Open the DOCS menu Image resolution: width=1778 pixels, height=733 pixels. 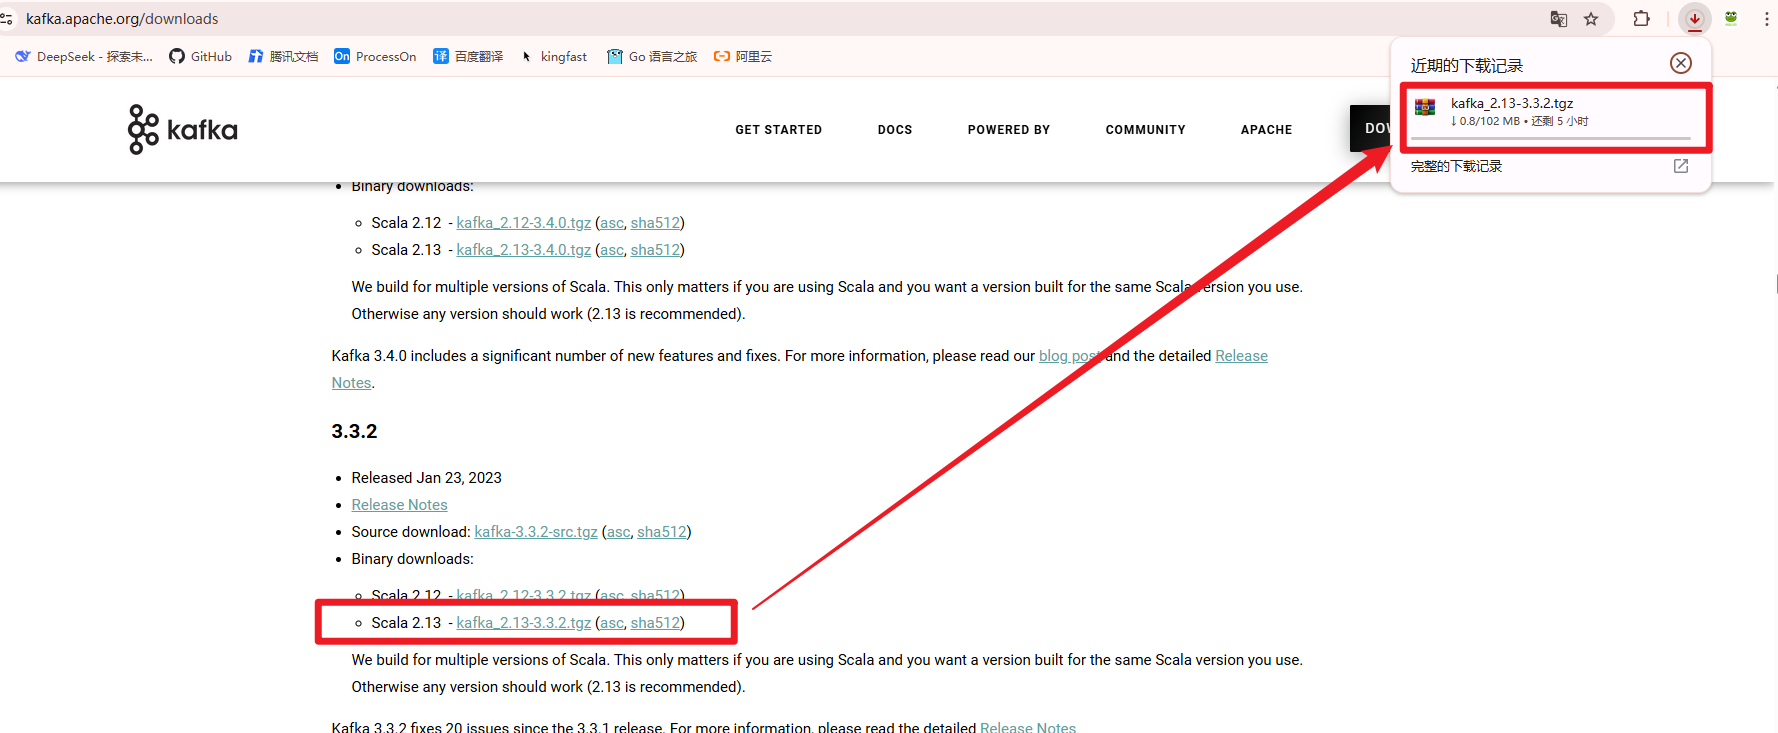[x=895, y=130]
